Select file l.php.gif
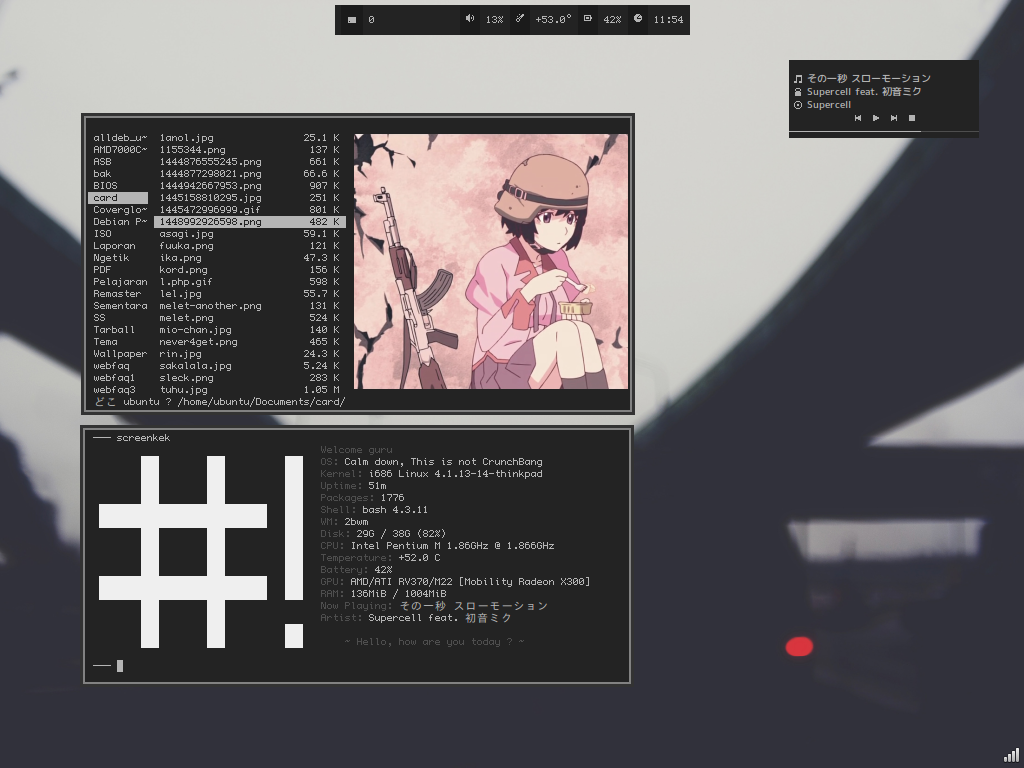 (185, 282)
